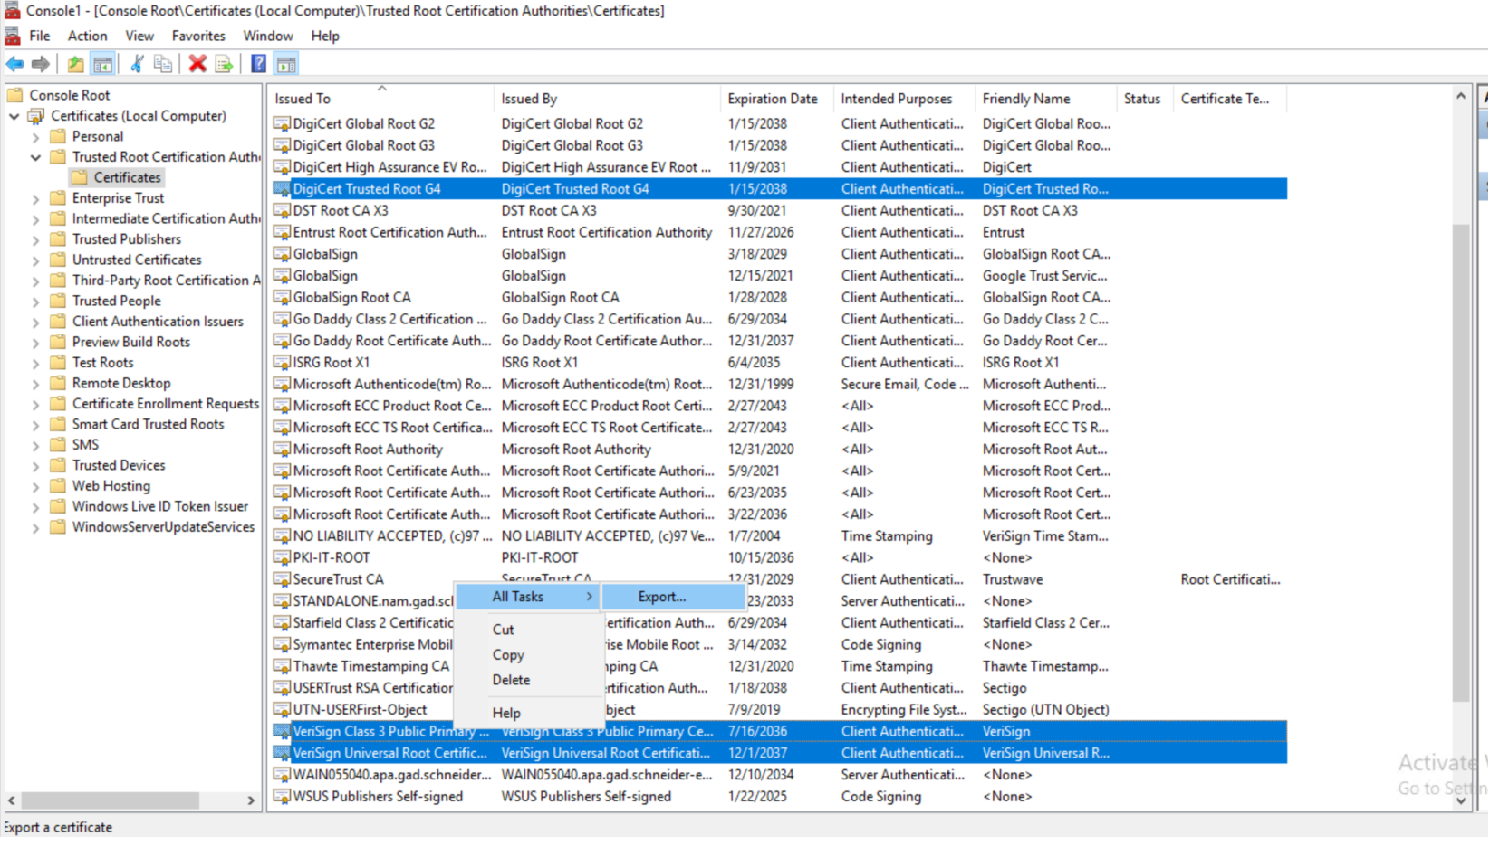This screenshot has height=842, width=1488.
Task: Click the folder icon next to Enterprise Trust
Action: [x=57, y=198]
